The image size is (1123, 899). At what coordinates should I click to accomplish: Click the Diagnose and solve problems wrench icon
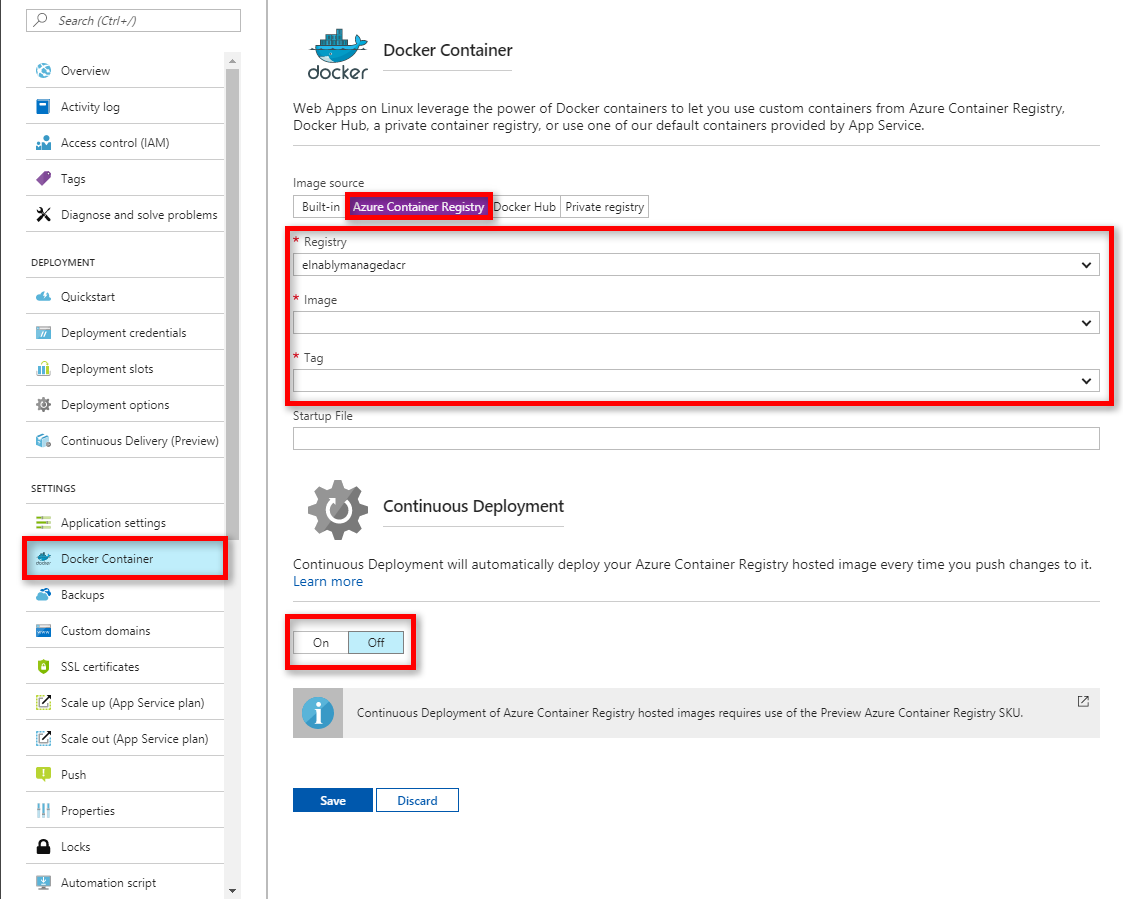[44, 214]
